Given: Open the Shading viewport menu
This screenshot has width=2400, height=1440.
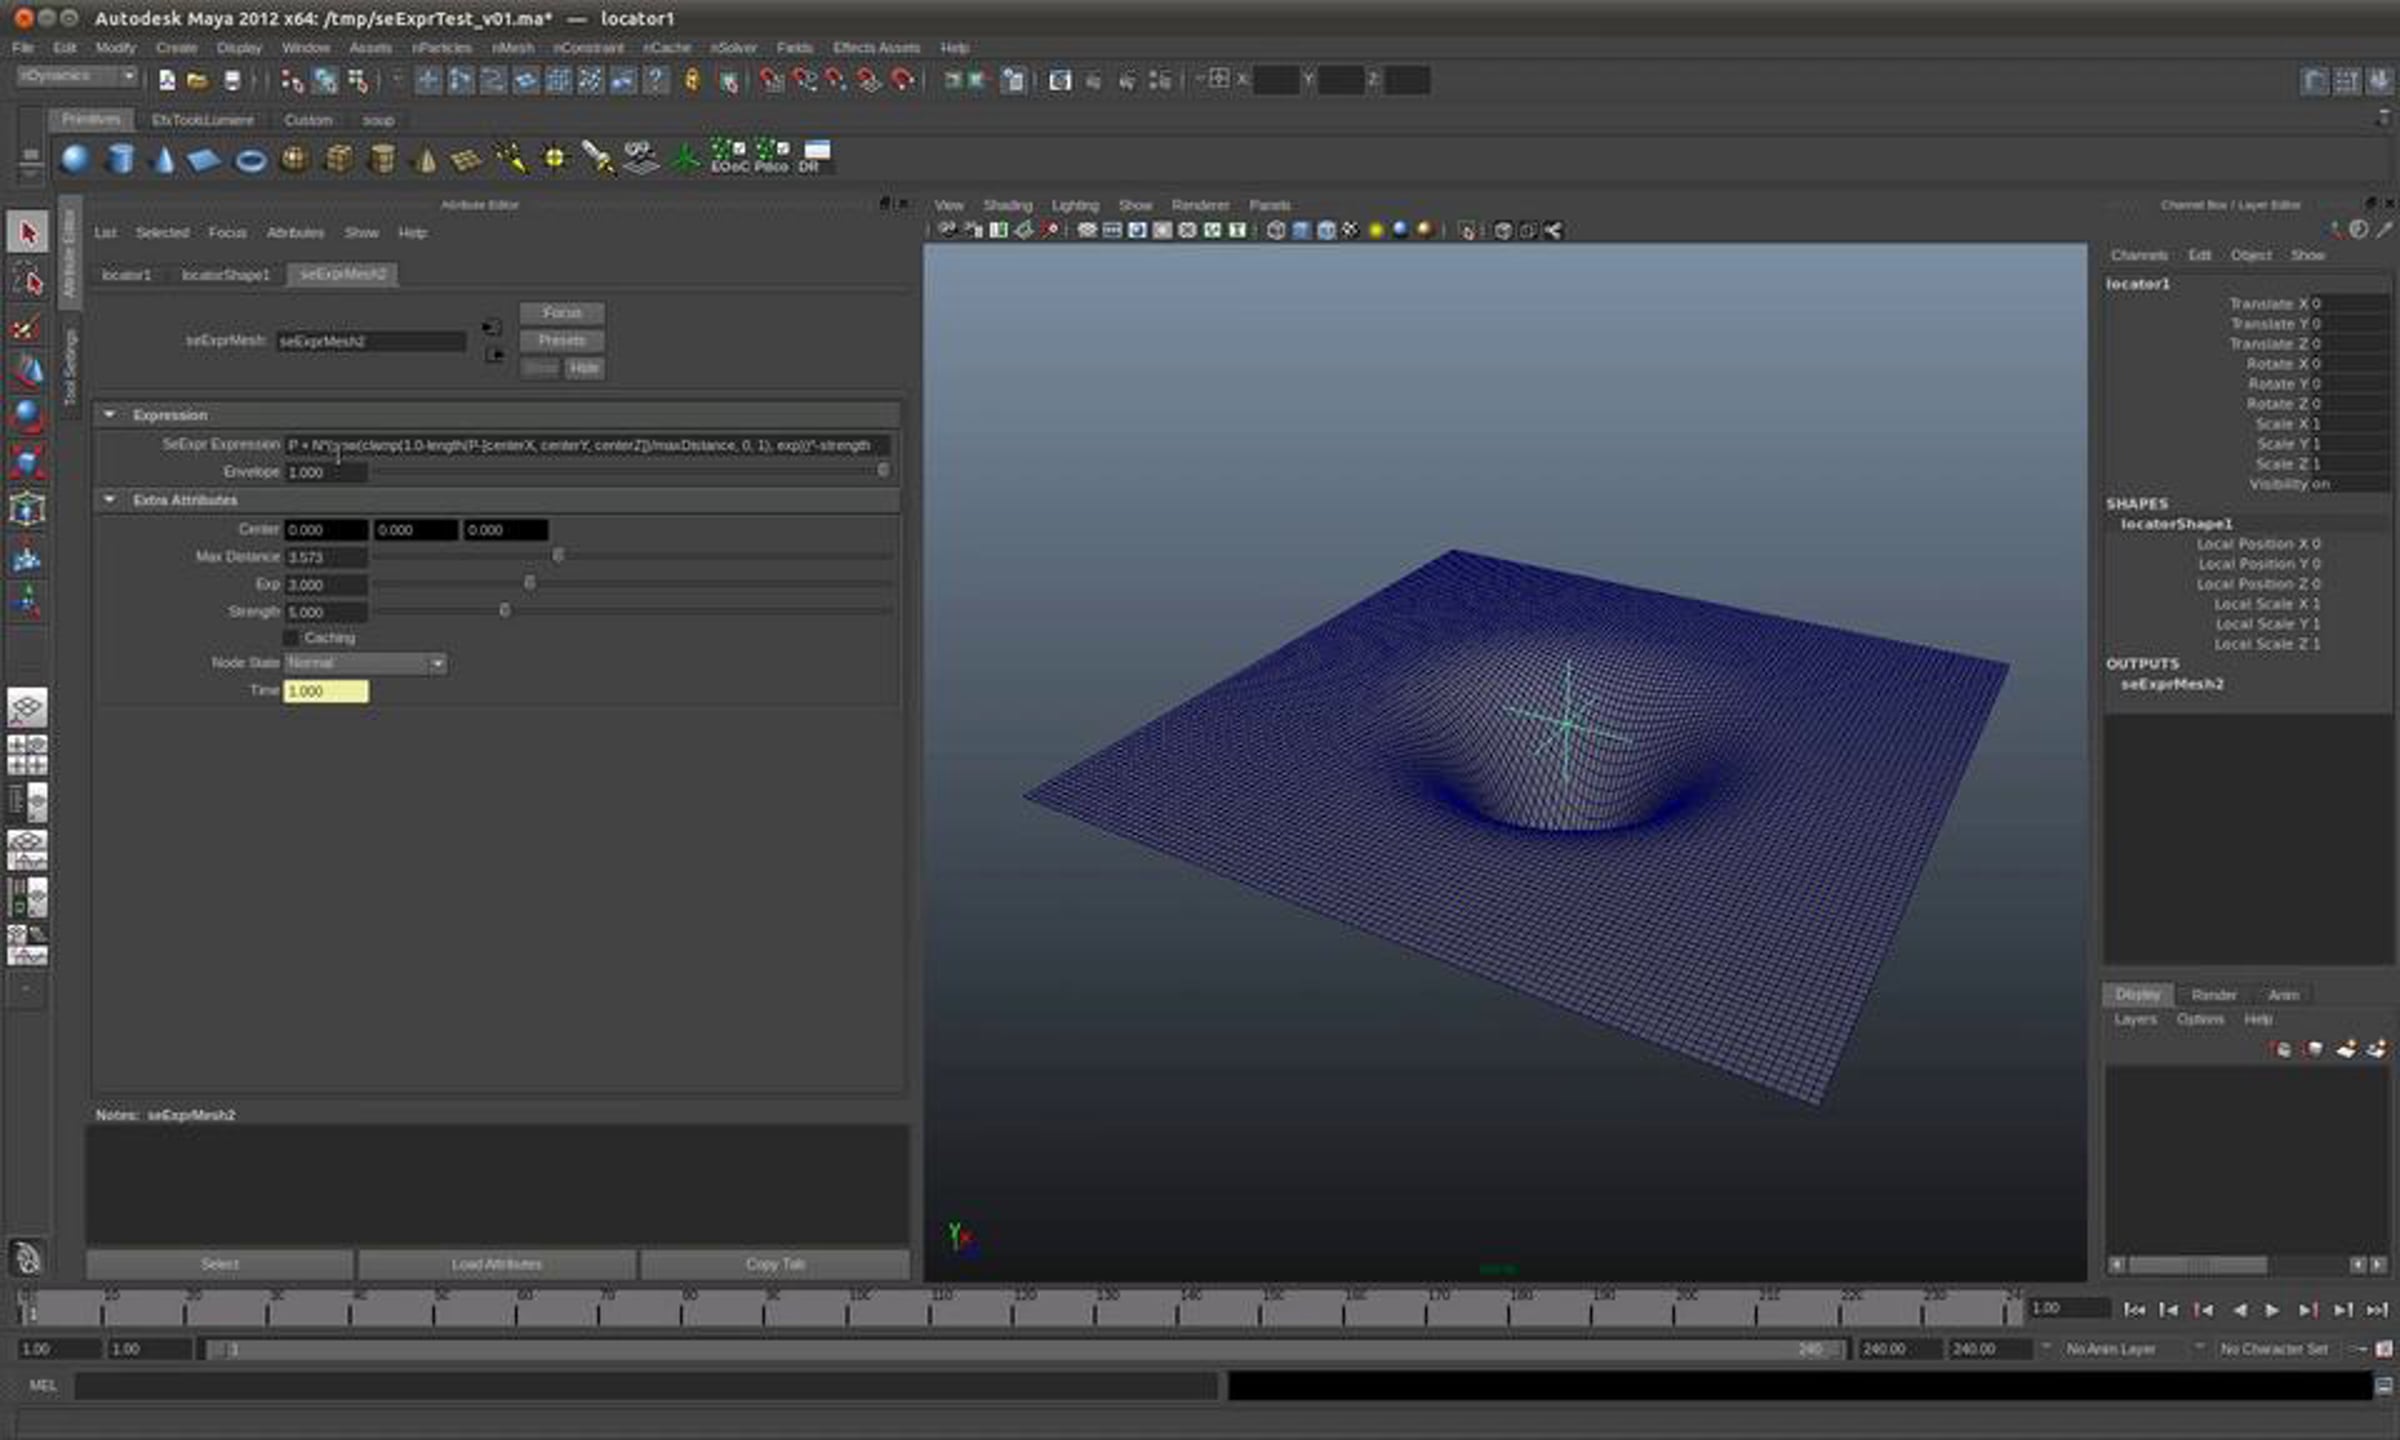Looking at the screenshot, I should (x=1006, y=205).
